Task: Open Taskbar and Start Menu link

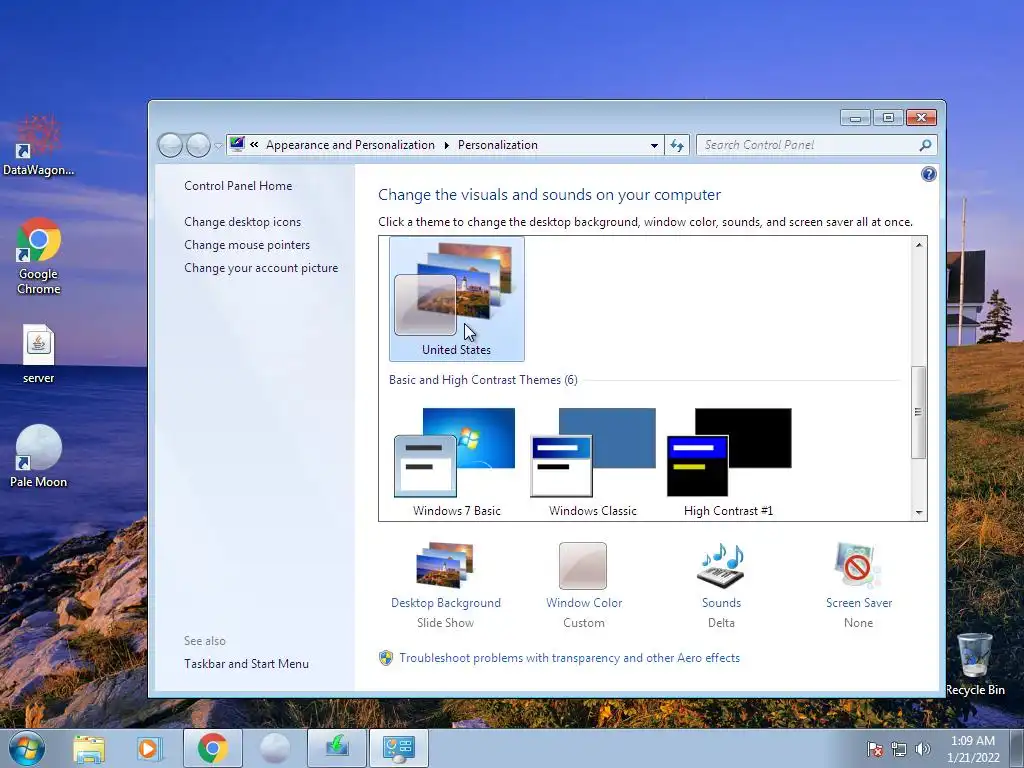Action: point(246,664)
